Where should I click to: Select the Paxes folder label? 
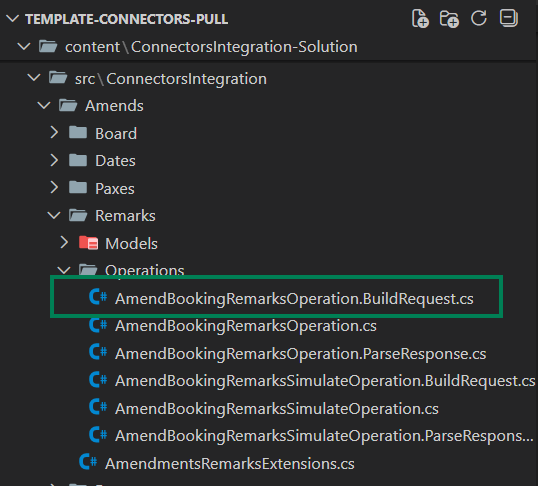[115, 189]
